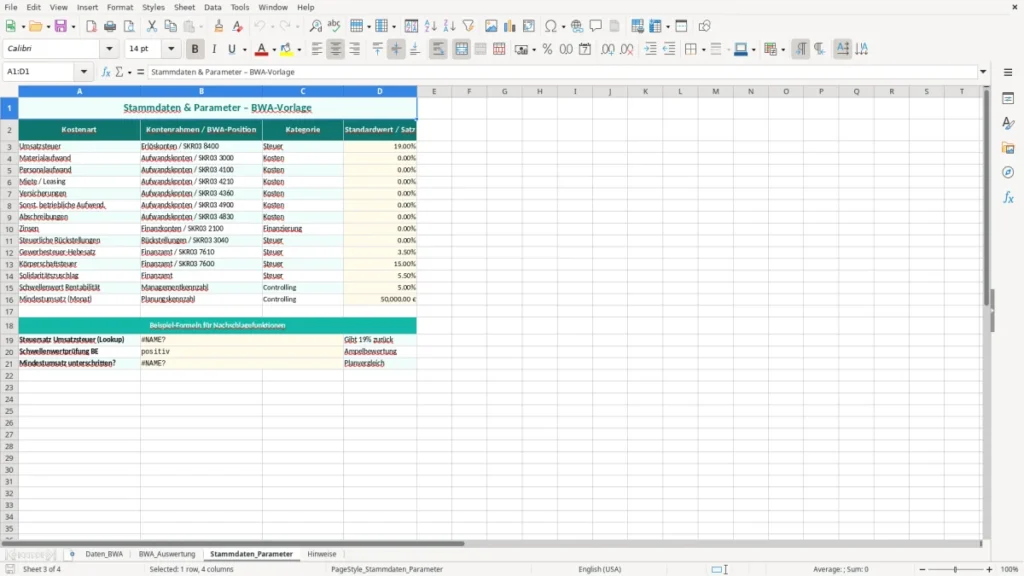Select the Clone Formatting paintbrush
Image resolution: width=1024 pixels, height=576 pixels.
tap(219, 26)
